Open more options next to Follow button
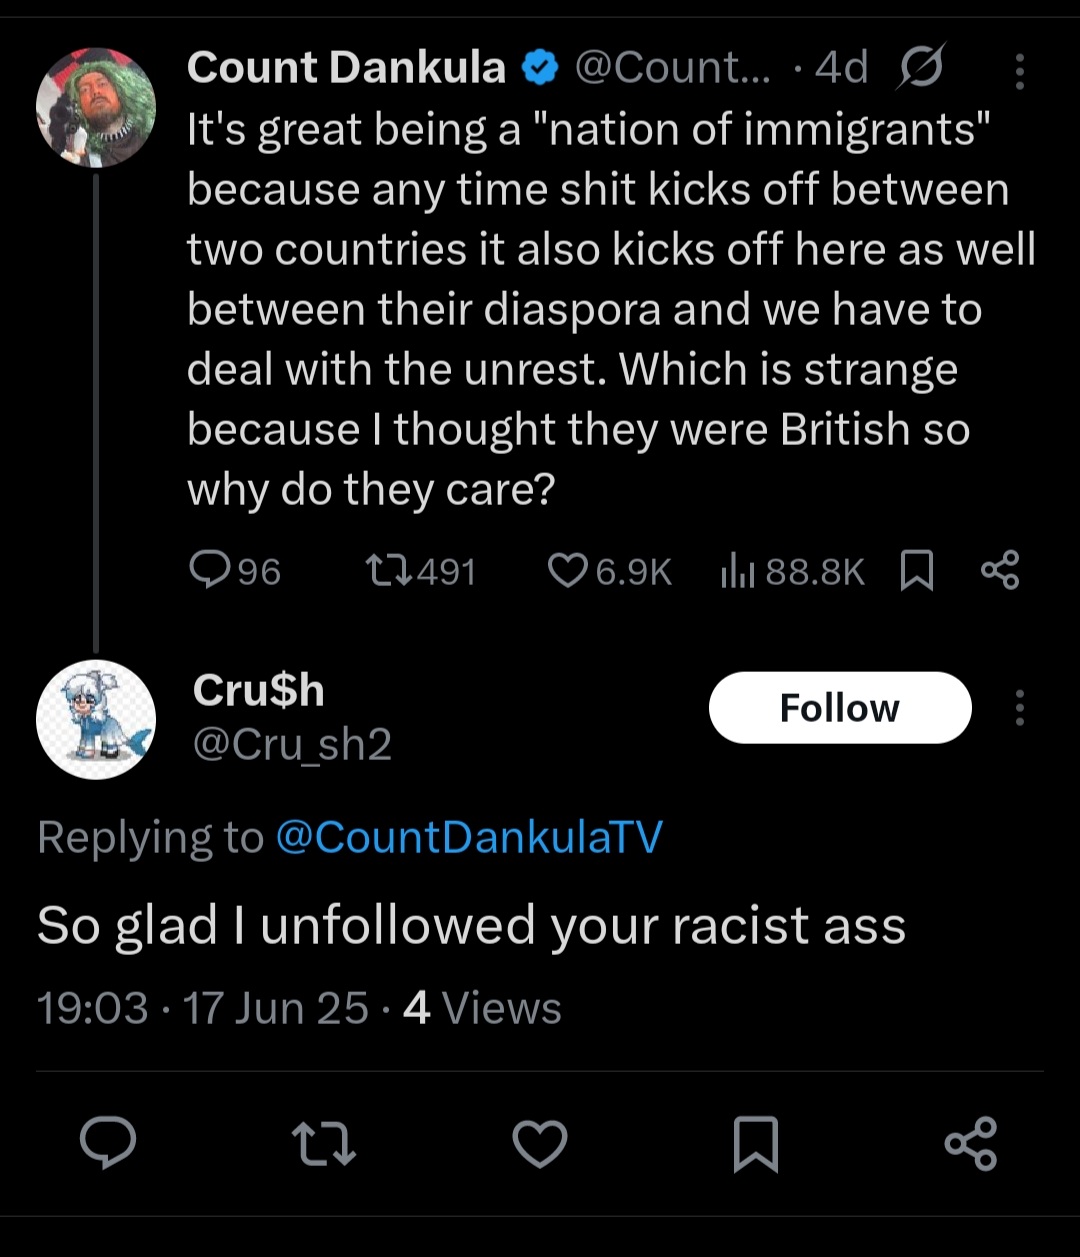 [1019, 707]
